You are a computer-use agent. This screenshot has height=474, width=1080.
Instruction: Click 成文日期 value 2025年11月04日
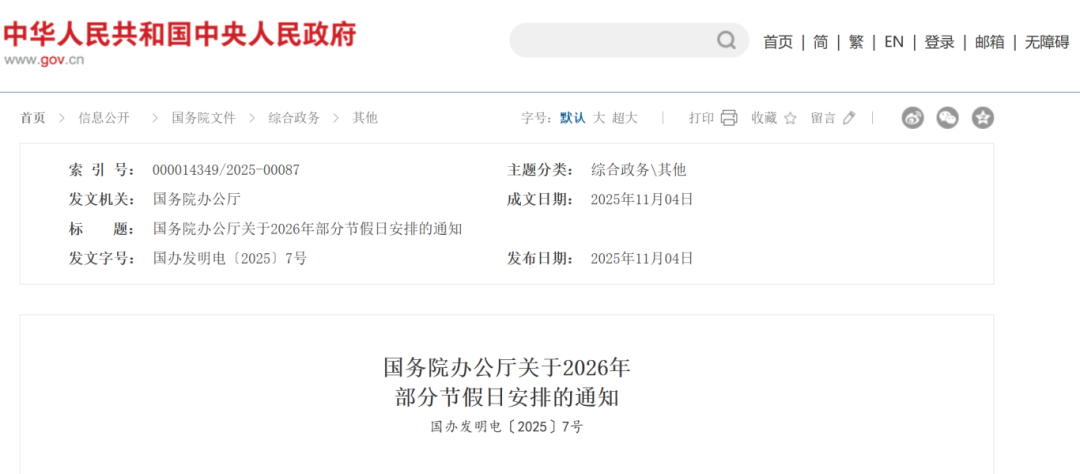(642, 200)
